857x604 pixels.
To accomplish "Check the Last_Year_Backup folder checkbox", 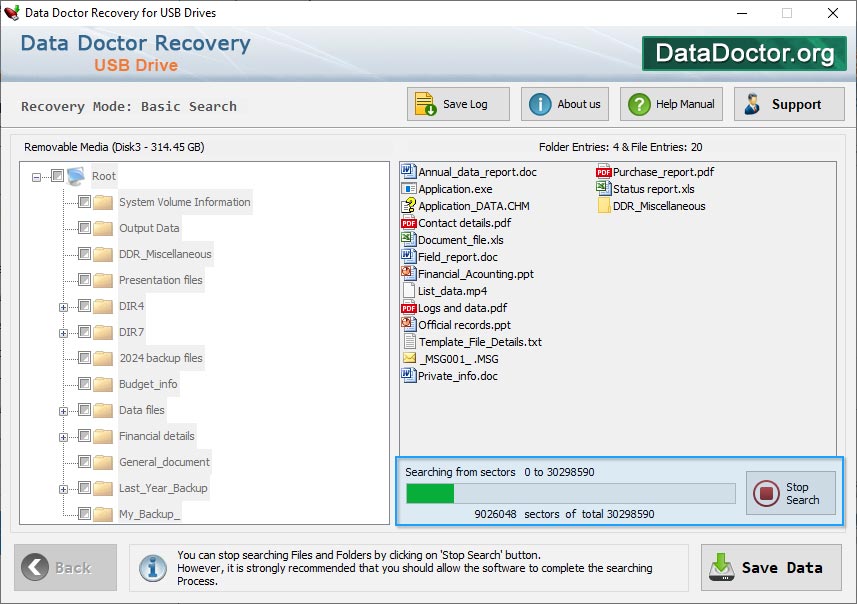I will 84,487.
